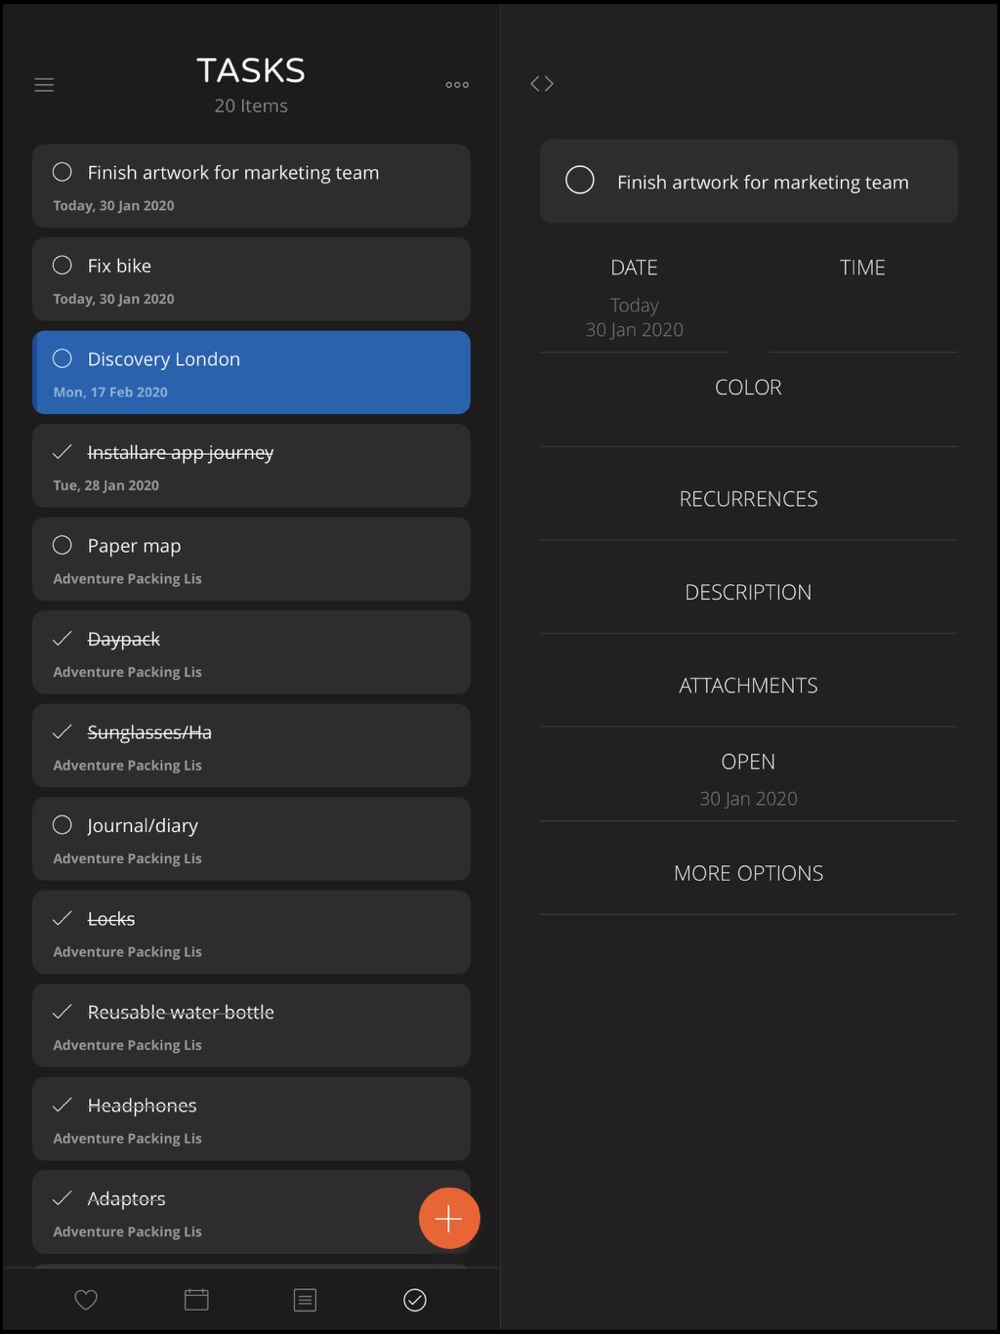Mark Fix bike as complete
This screenshot has width=1000, height=1334.
[x=62, y=265]
